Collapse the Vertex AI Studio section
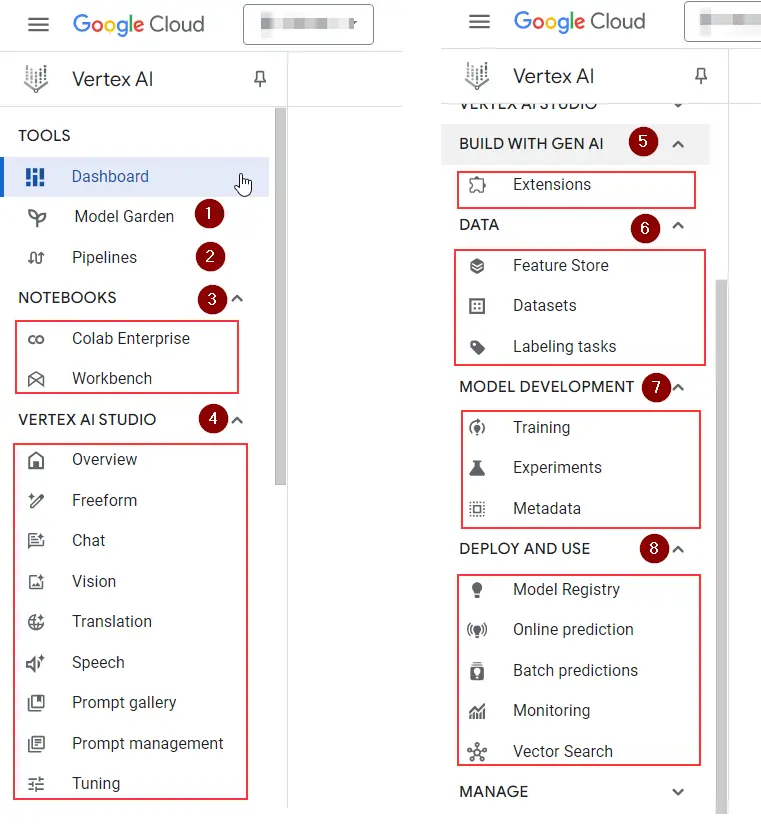 [x=237, y=420]
